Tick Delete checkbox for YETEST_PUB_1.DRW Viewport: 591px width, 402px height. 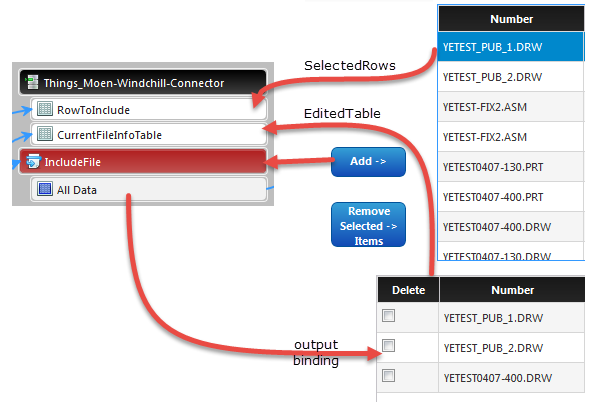pyautogui.click(x=389, y=315)
